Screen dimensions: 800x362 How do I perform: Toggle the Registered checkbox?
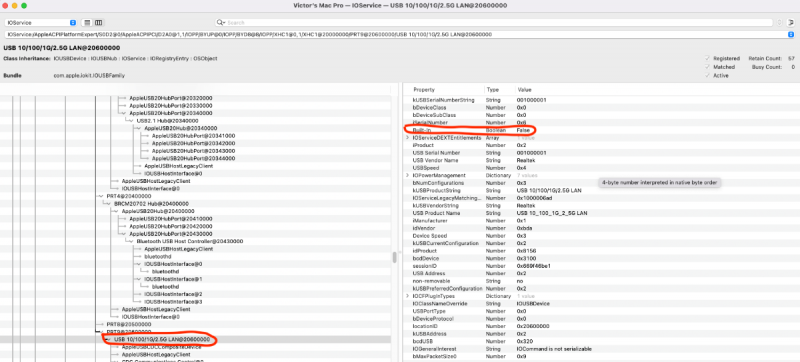pos(707,59)
